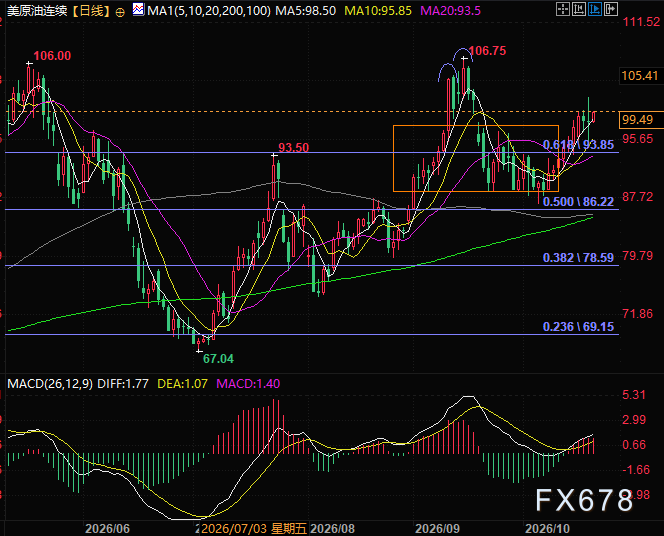This screenshot has width=664, height=536.
Task: Click the DEA:1.07 value
Action: click(x=183, y=384)
